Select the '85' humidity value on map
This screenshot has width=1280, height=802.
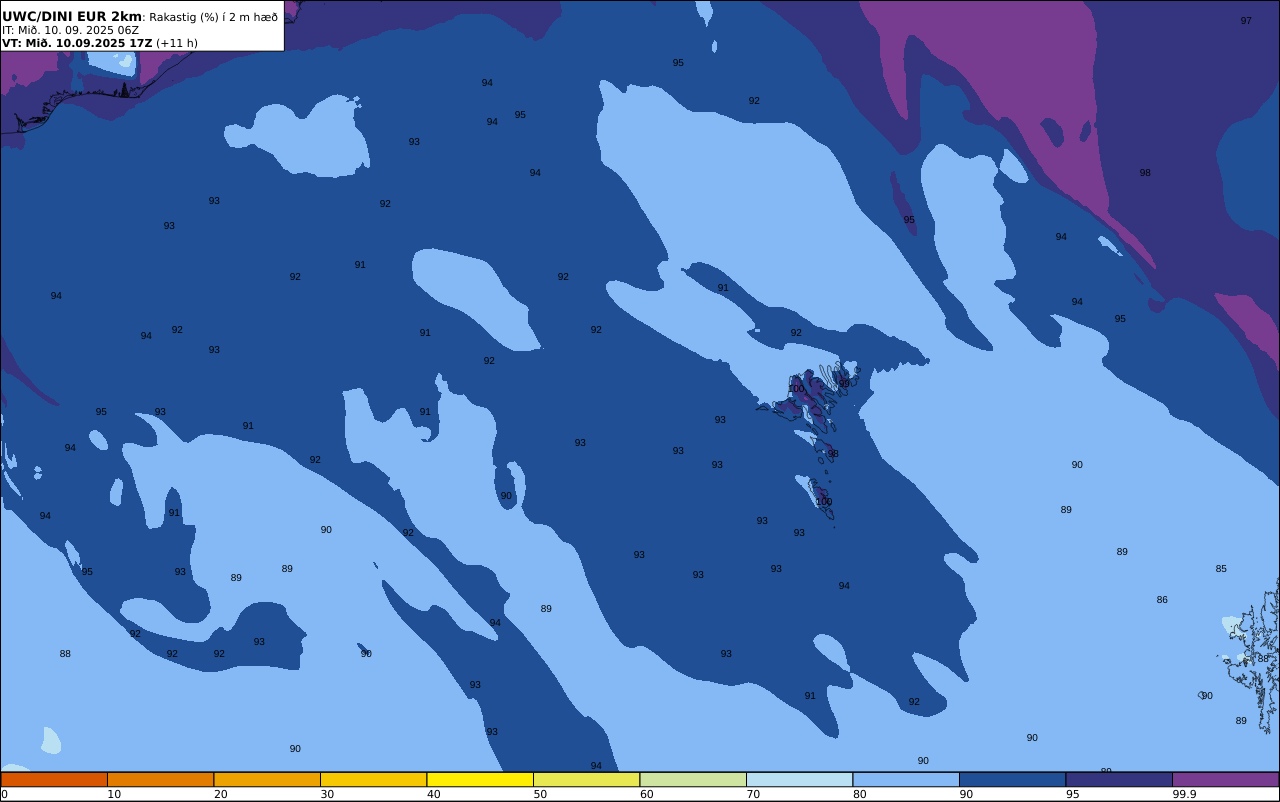[1221, 569]
